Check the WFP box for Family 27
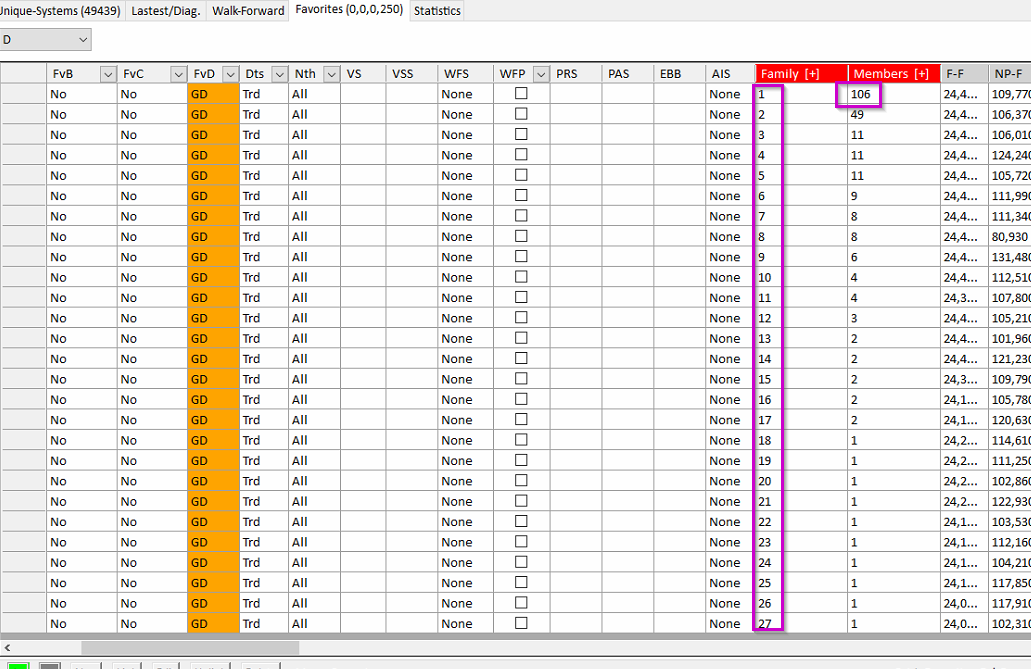This screenshot has width=1031, height=669. point(521,623)
